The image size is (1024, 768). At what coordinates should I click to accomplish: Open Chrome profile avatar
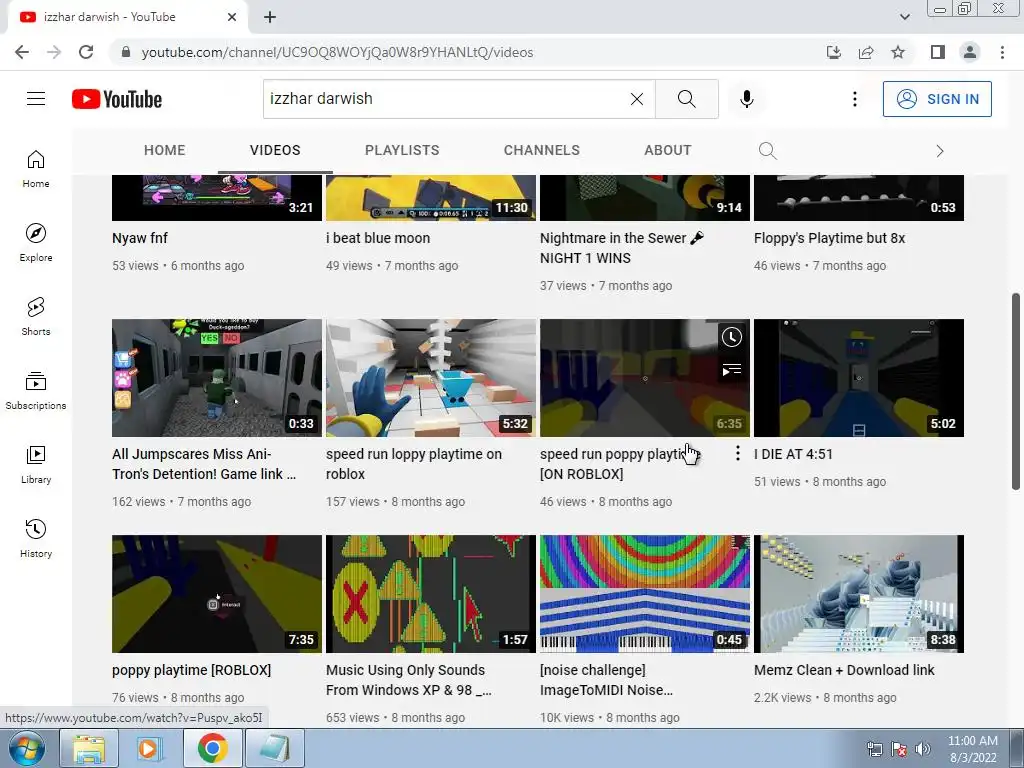970,52
